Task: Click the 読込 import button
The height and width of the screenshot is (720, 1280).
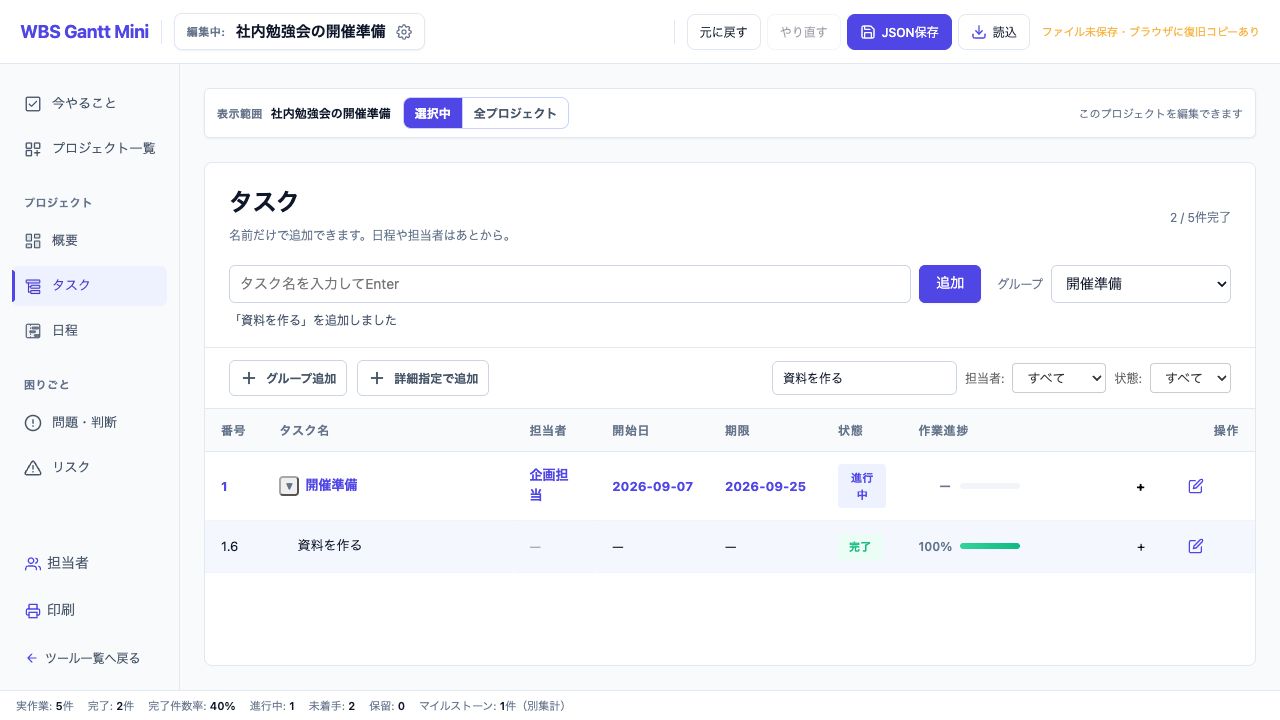Action: 993,32
